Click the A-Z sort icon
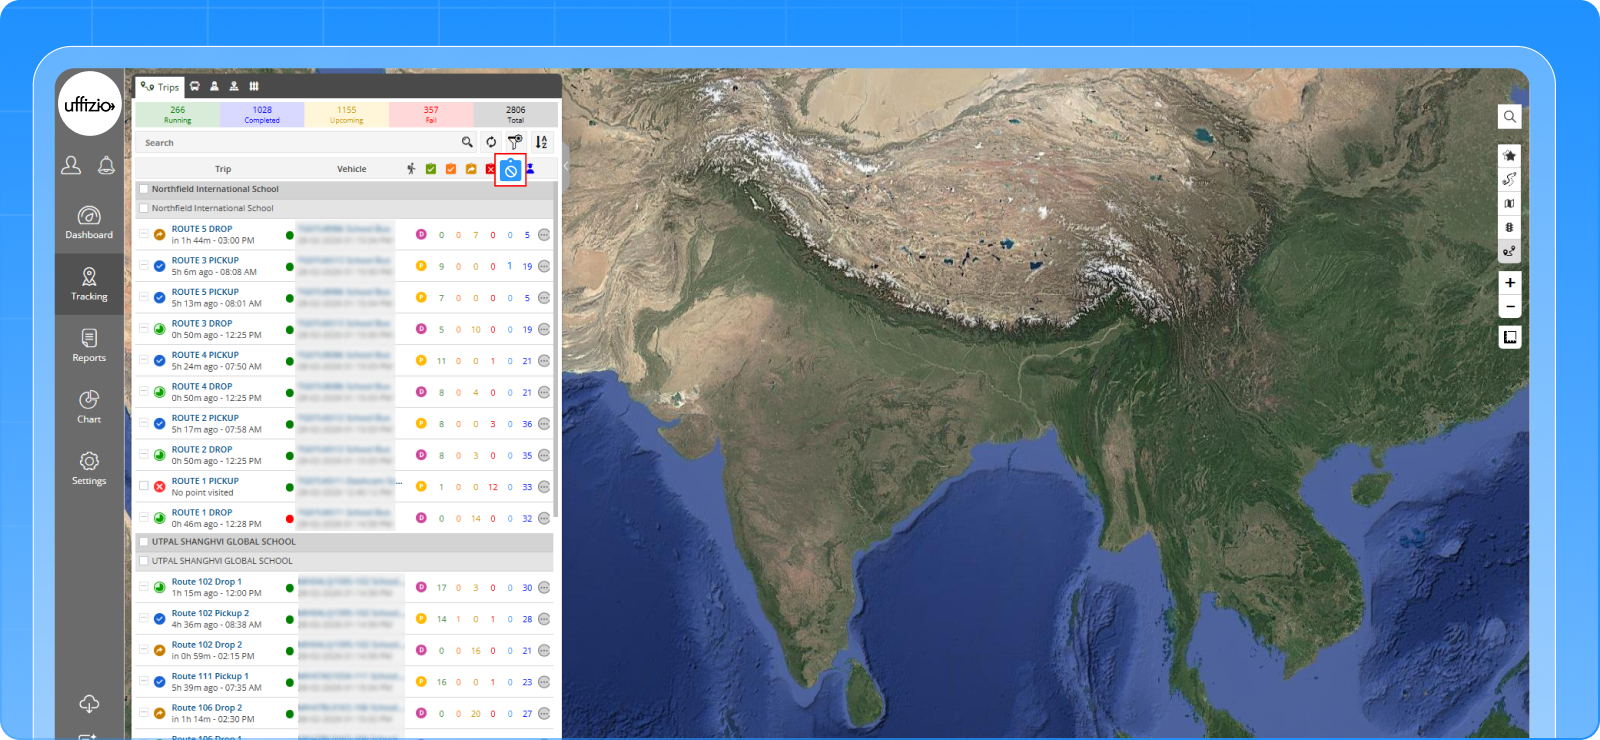This screenshot has width=1600, height=740. tap(541, 142)
